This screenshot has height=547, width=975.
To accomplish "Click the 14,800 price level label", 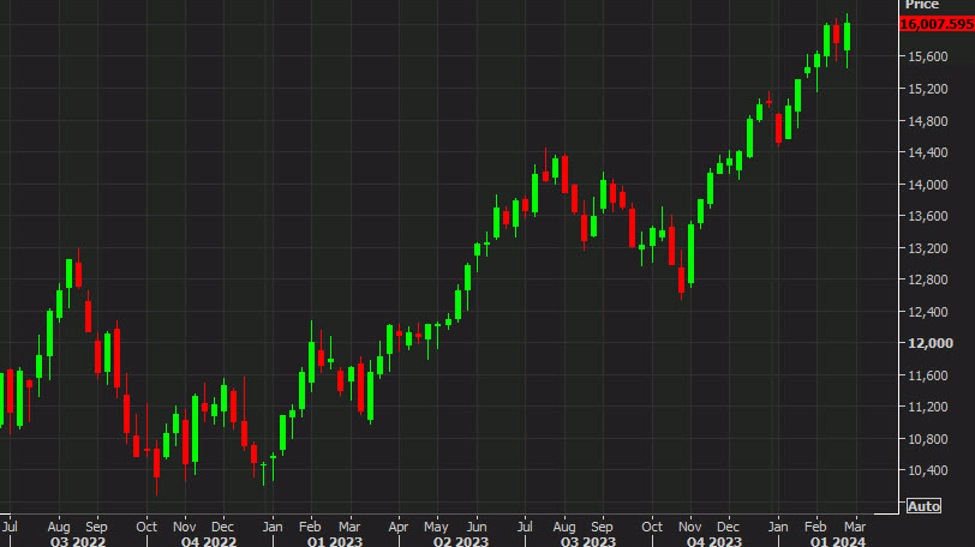I will (x=928, y=121).
